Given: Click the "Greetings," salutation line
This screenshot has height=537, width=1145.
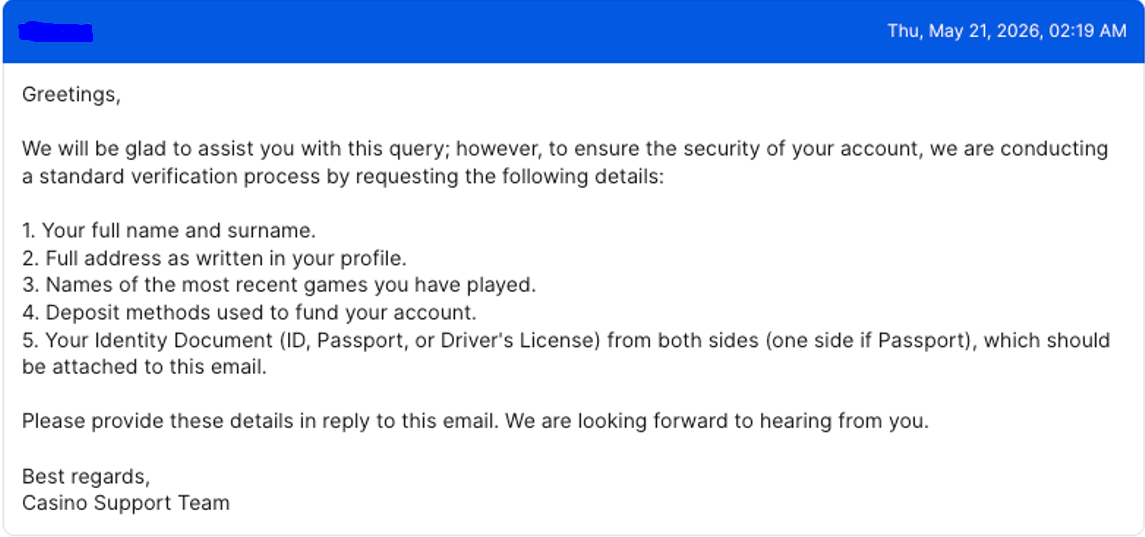Looking at the screenshot, I should 71,95.
